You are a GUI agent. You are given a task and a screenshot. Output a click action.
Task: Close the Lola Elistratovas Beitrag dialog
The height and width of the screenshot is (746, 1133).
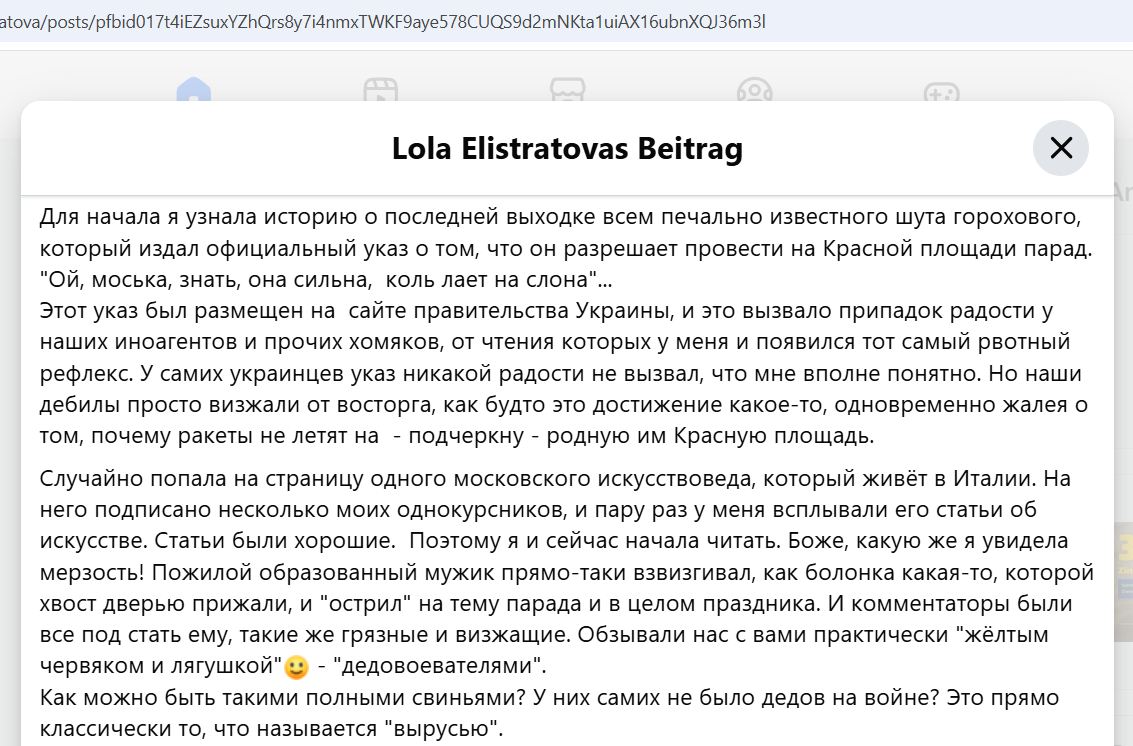(x=1060, y=148)
